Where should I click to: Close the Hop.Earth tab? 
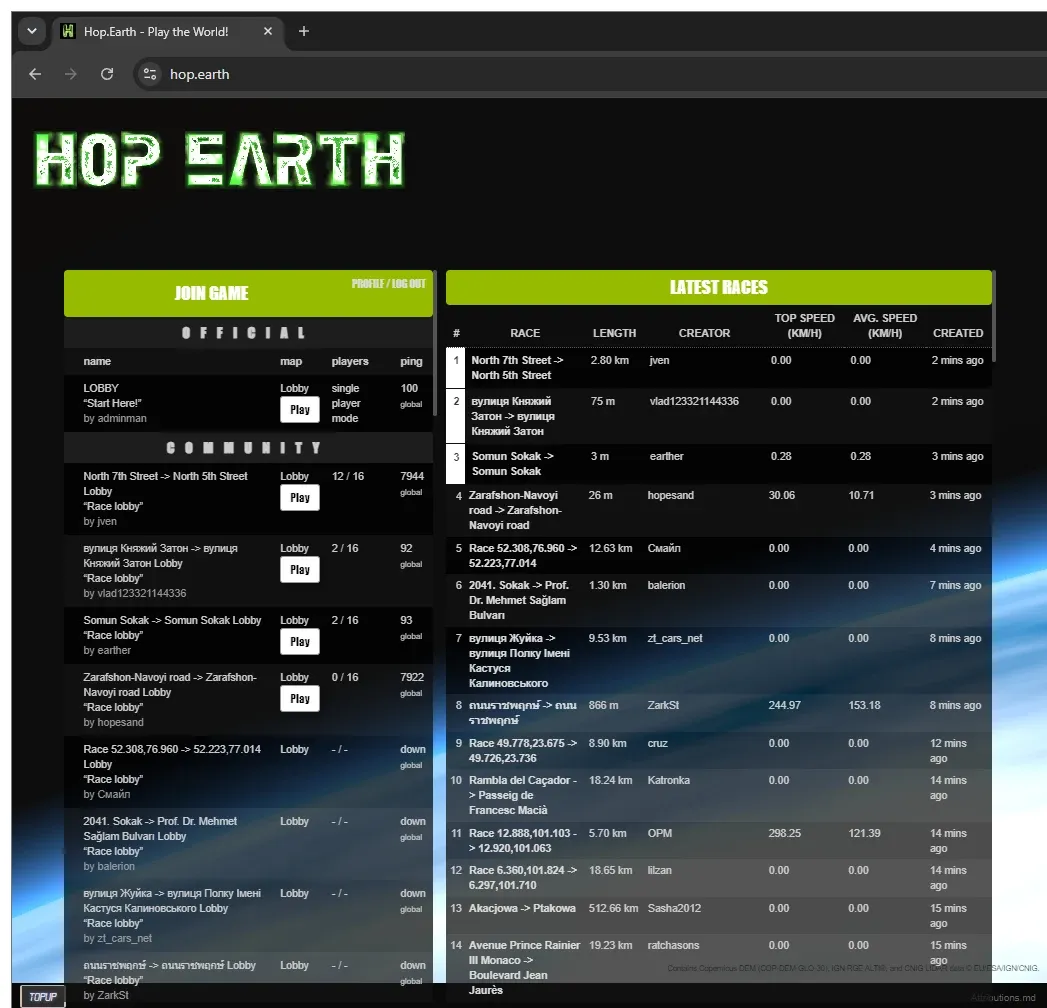(x=268, y=31)
